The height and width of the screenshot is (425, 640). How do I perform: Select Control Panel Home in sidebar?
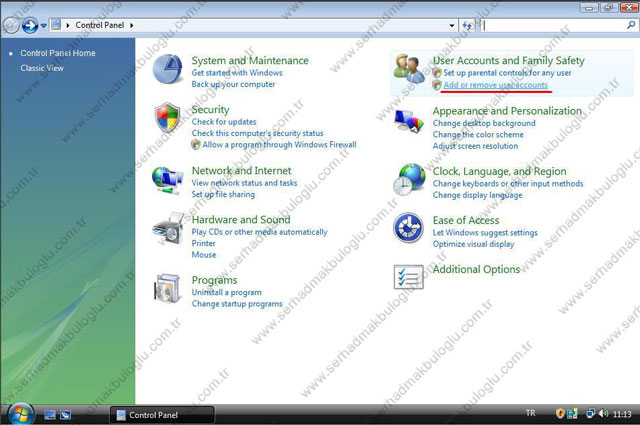click(58, 53)
